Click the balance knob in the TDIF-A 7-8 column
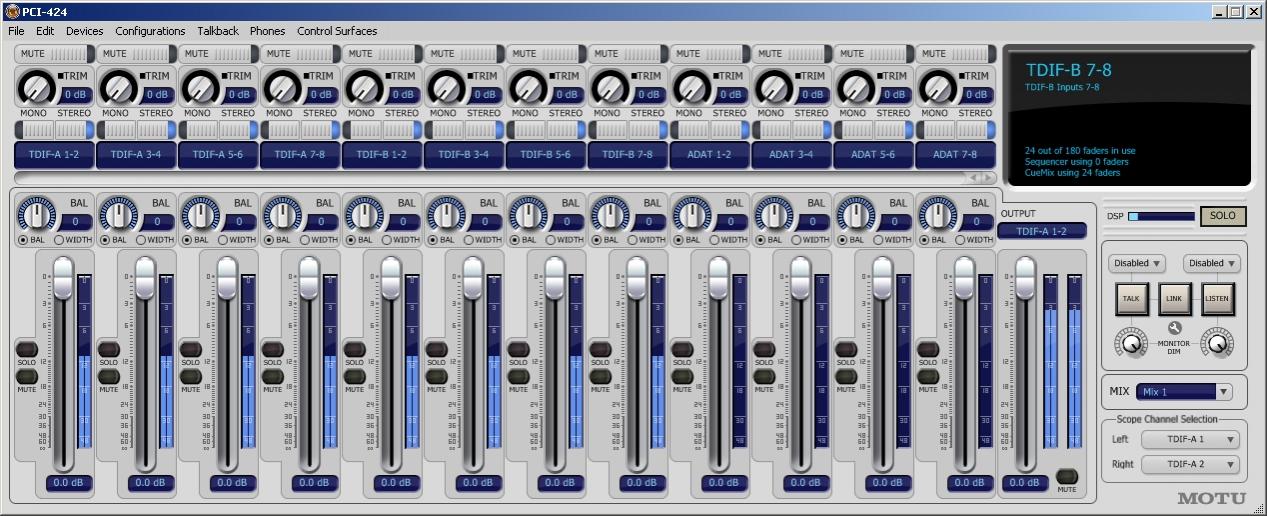Image resolution: width=1267 pixels, height=516 pixels. pos(282,214)
